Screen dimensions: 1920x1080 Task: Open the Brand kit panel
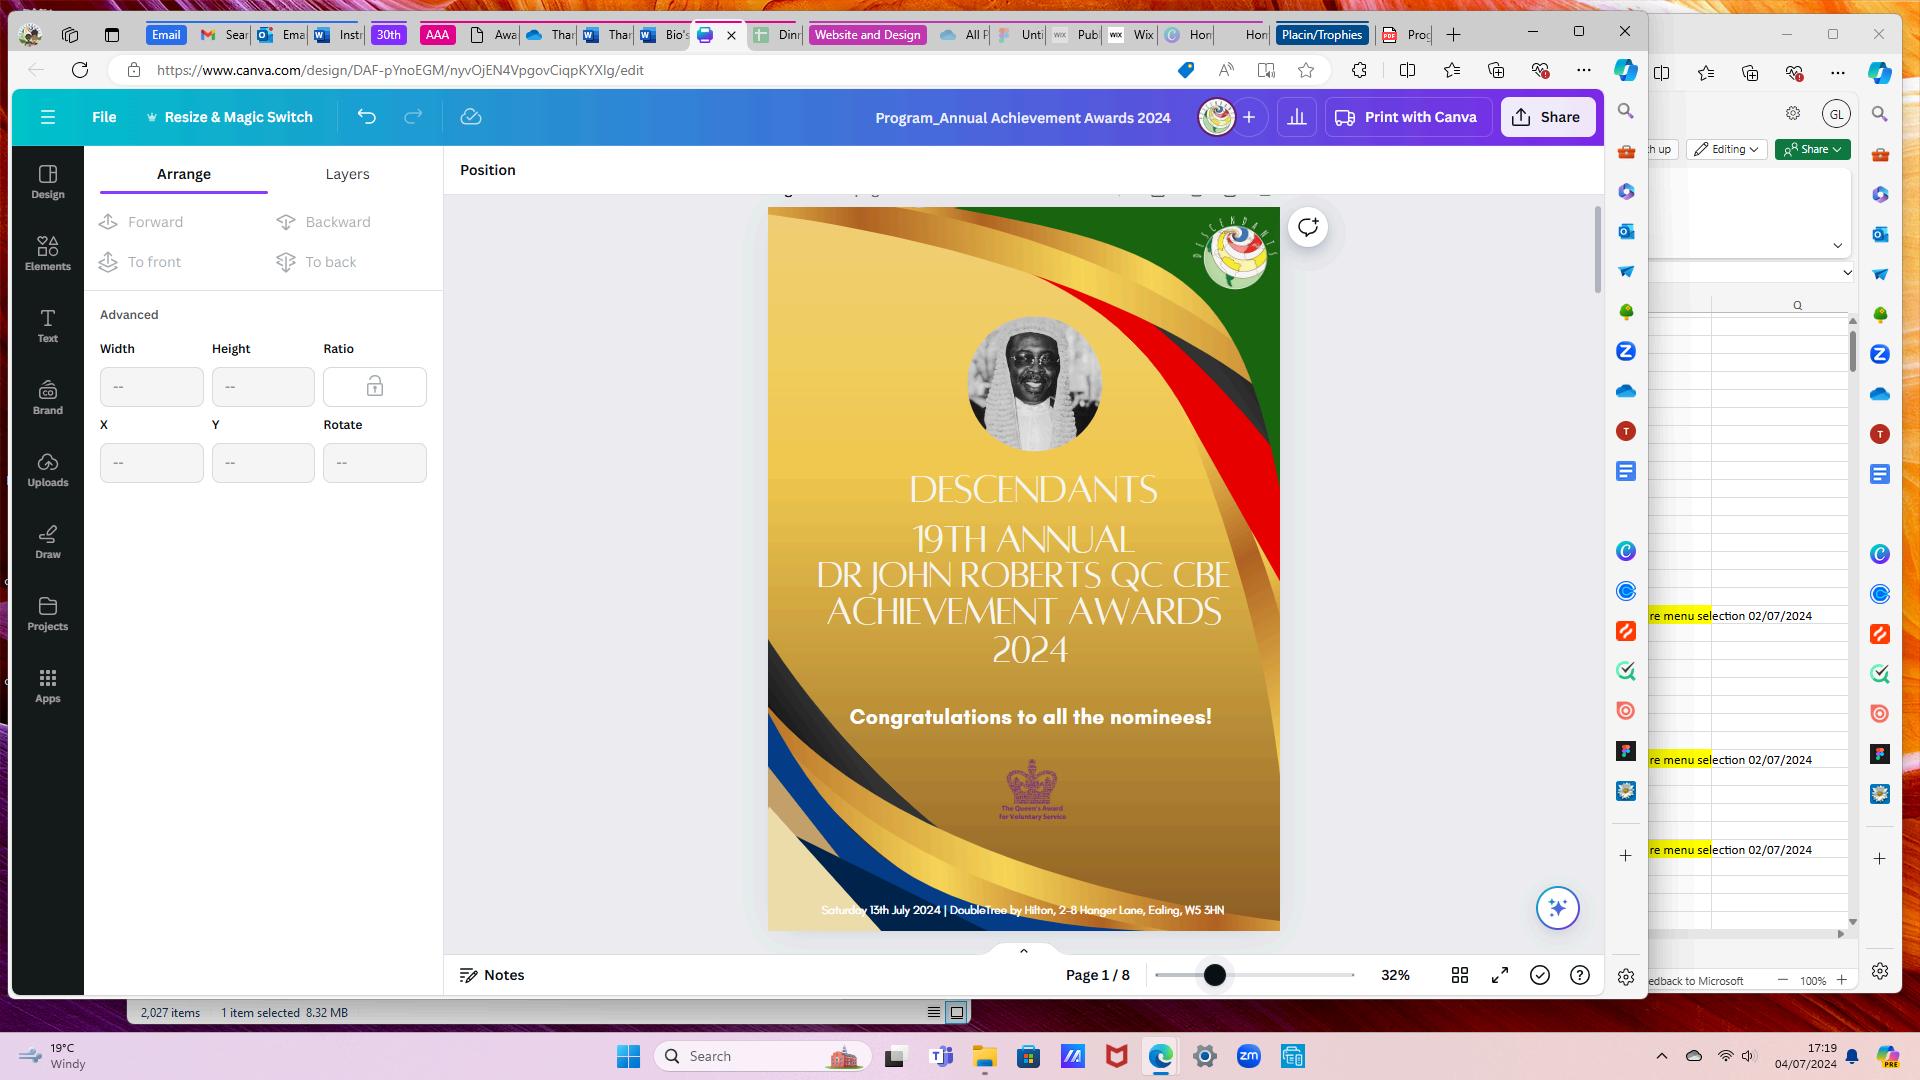click(x=47, y=396)
